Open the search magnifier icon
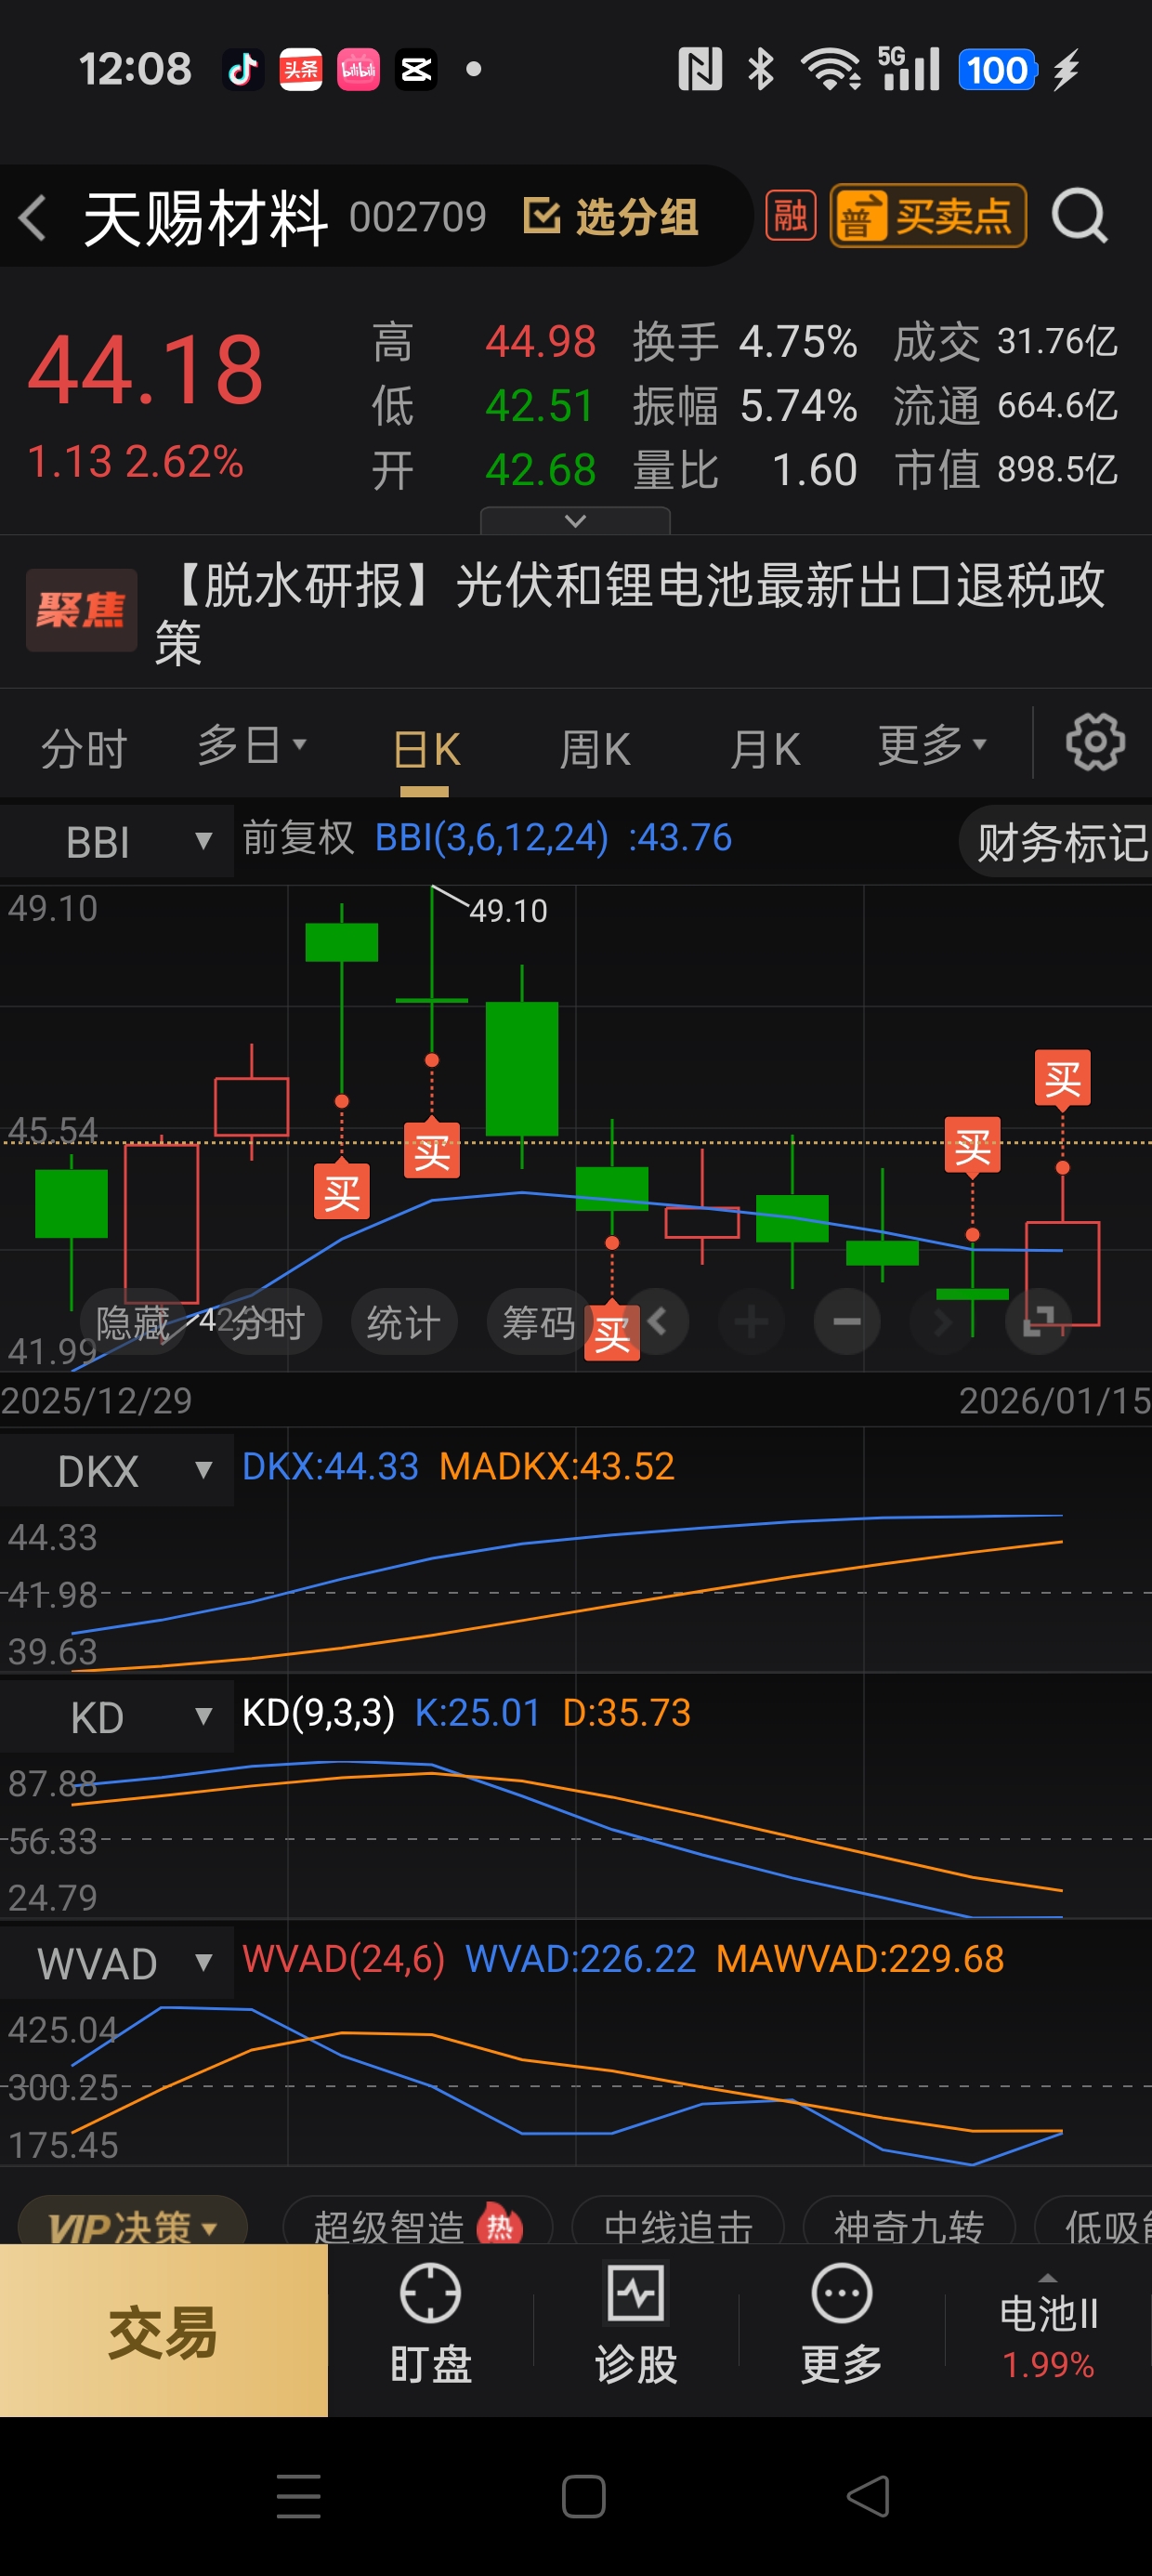Viewport: 1152px width, 2576px height. click(1080, 216)
